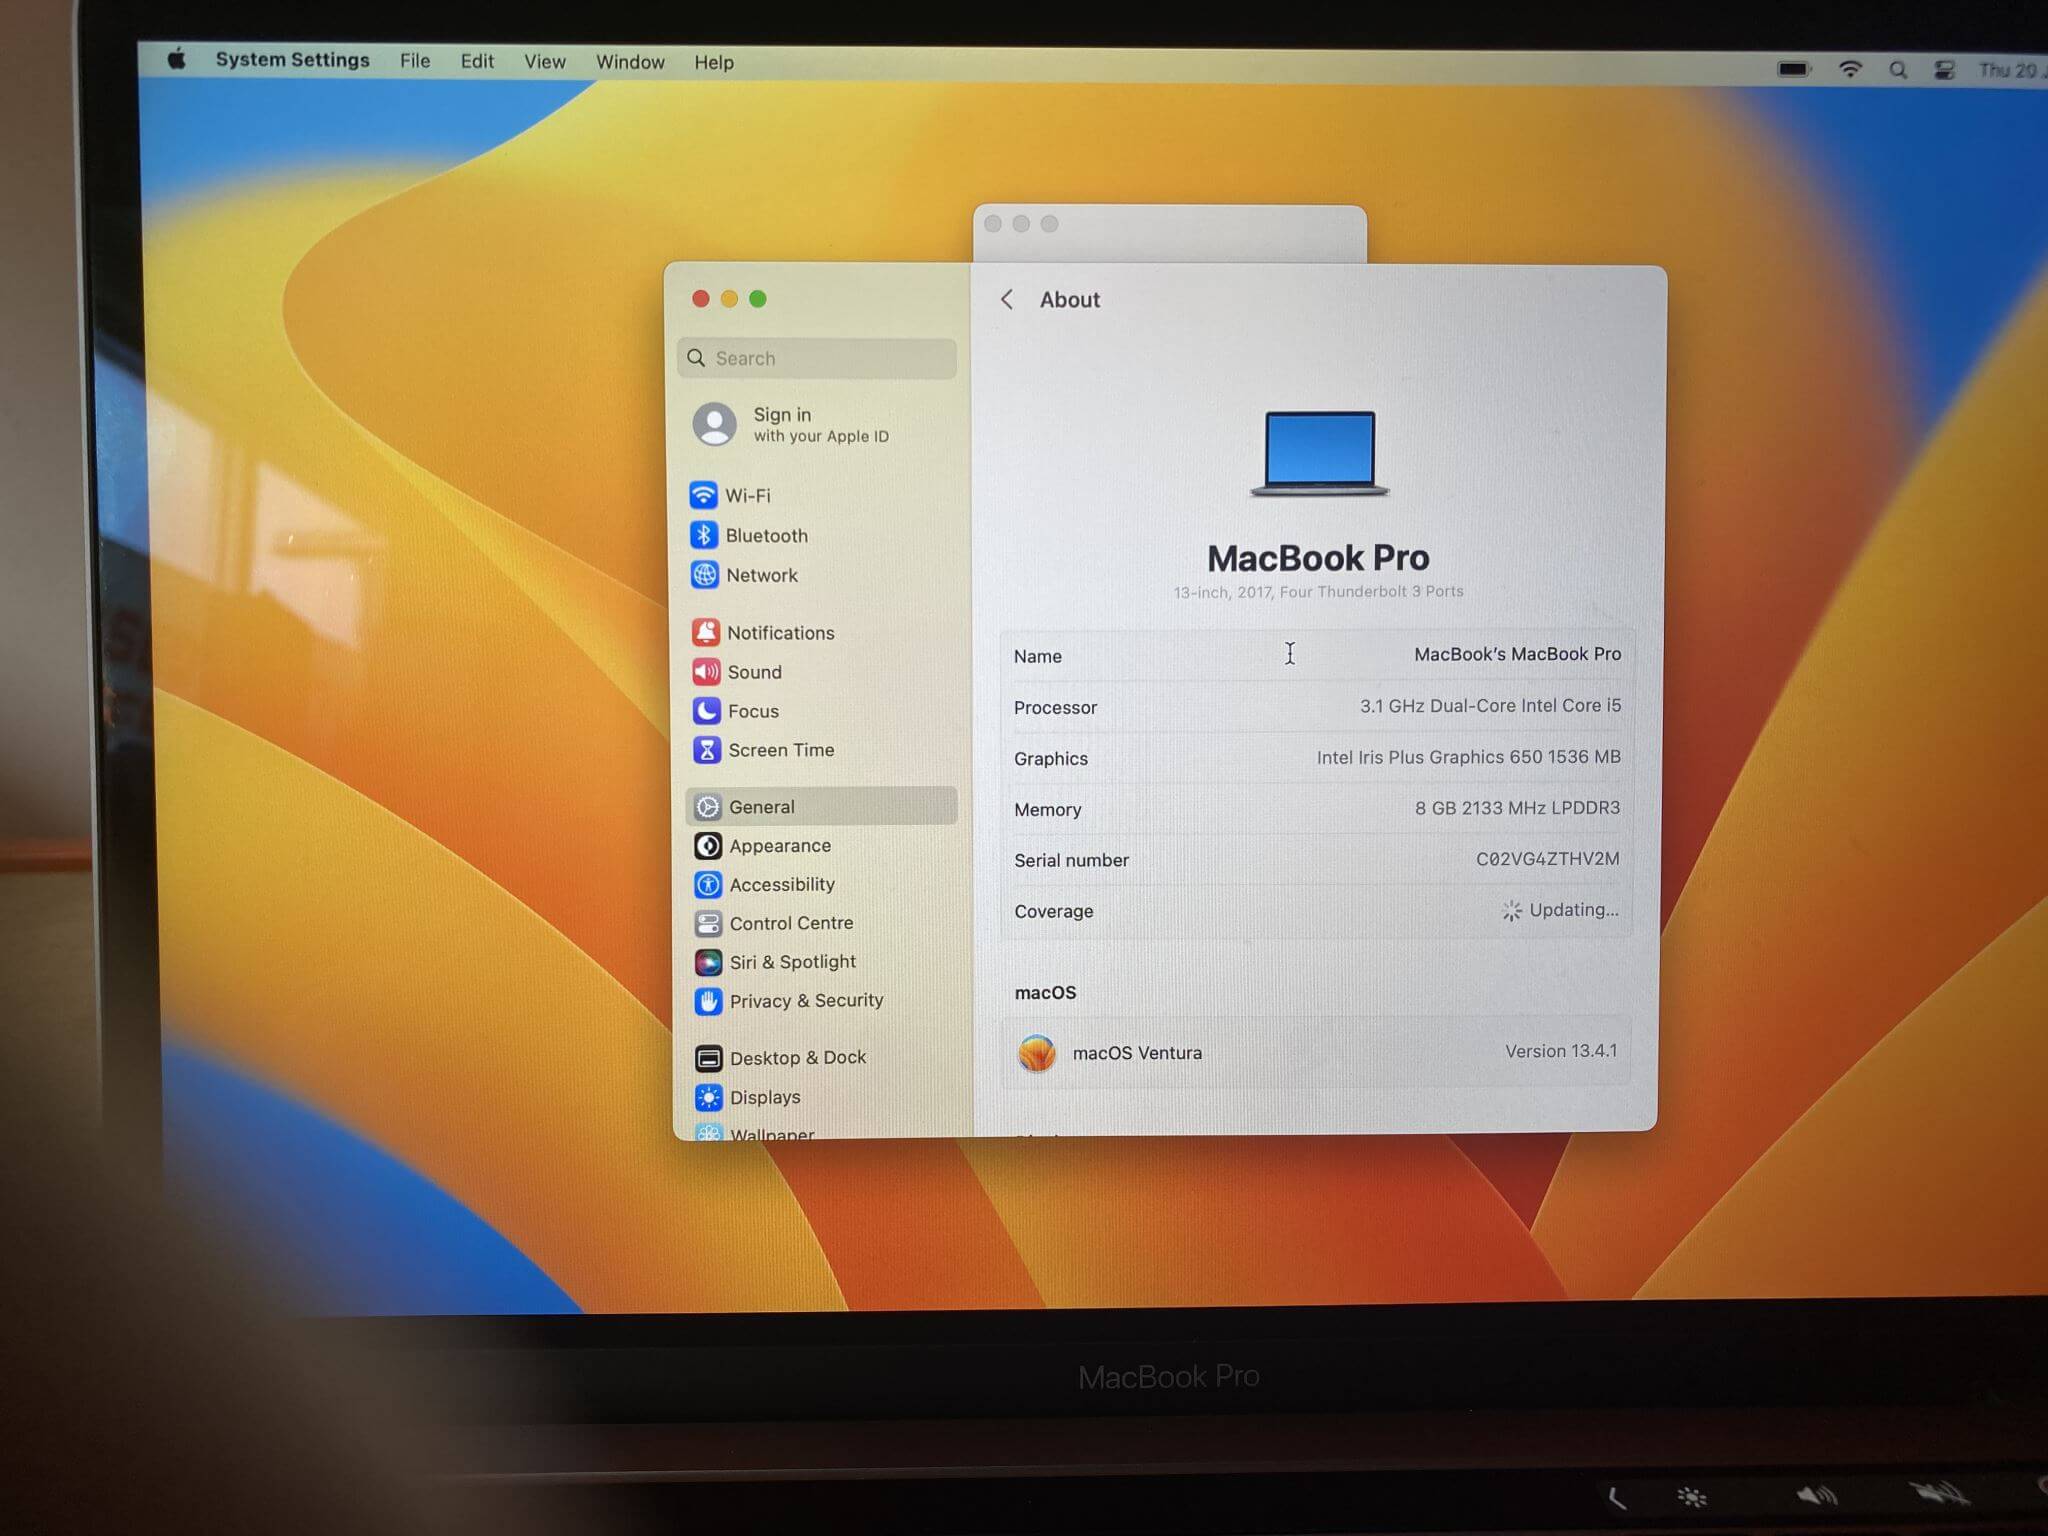2048x1536 pixels.
Task: Click the About page title
Action: (x=1069, y=300)
